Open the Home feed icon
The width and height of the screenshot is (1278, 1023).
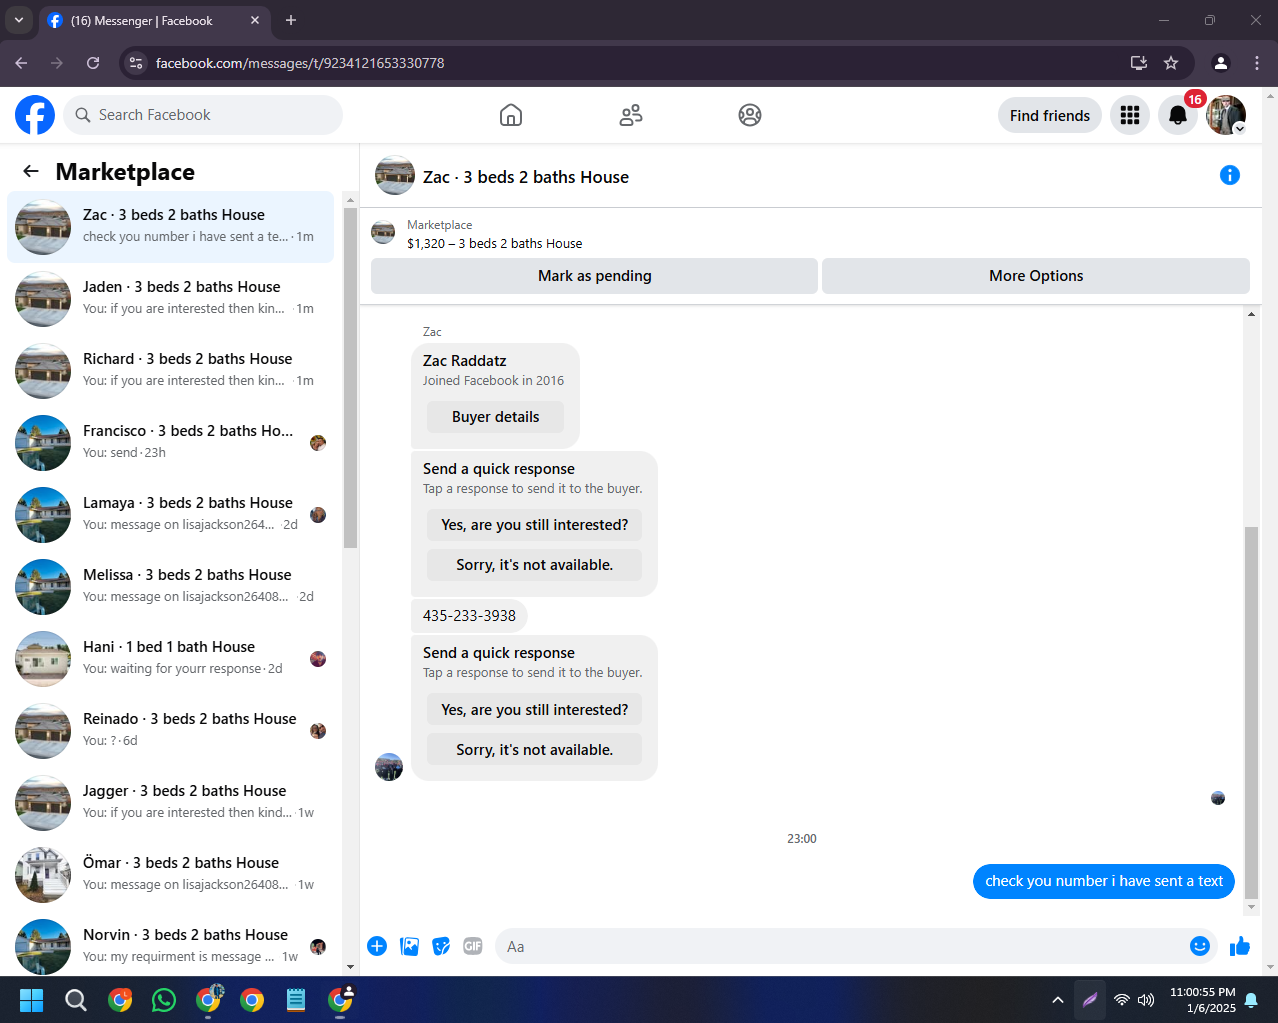(511, 115)
